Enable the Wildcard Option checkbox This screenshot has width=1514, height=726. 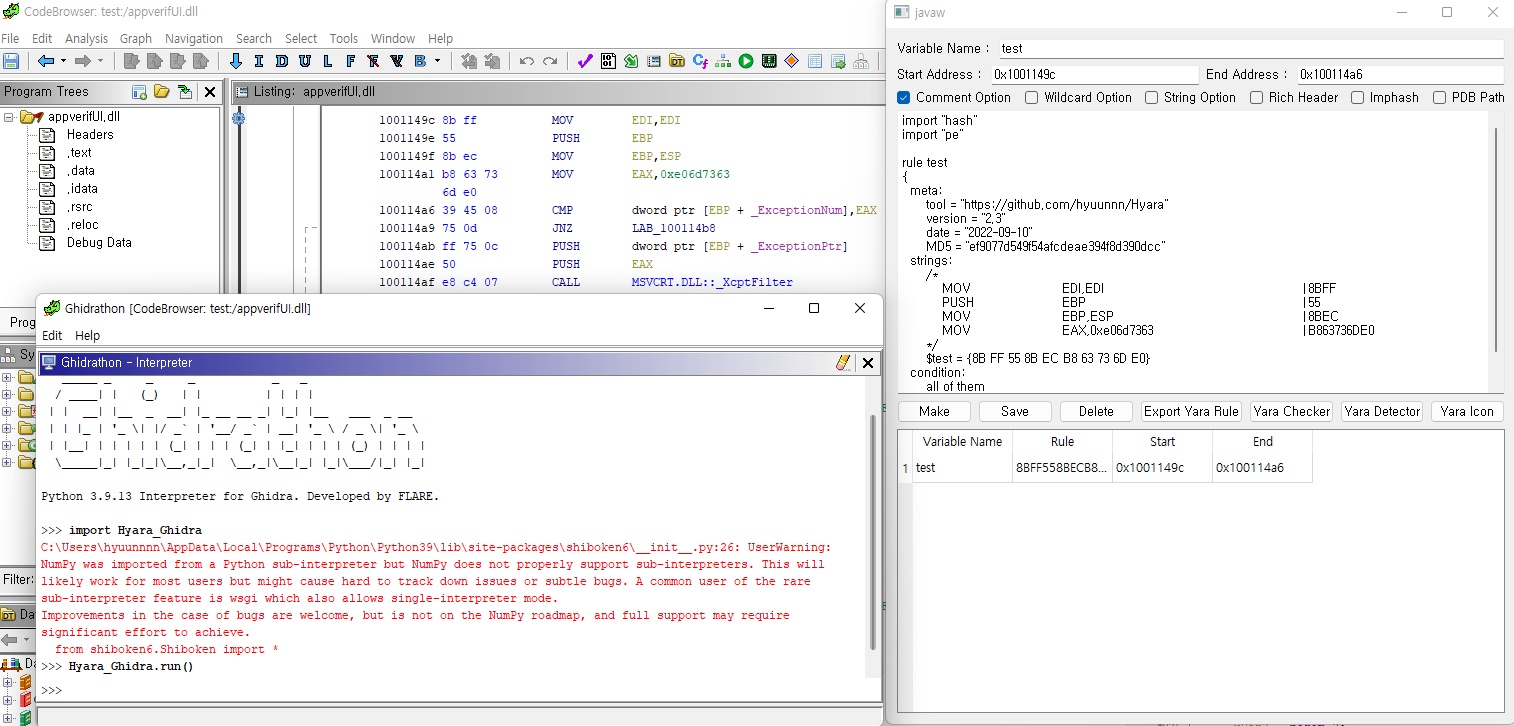(1032, 98)
